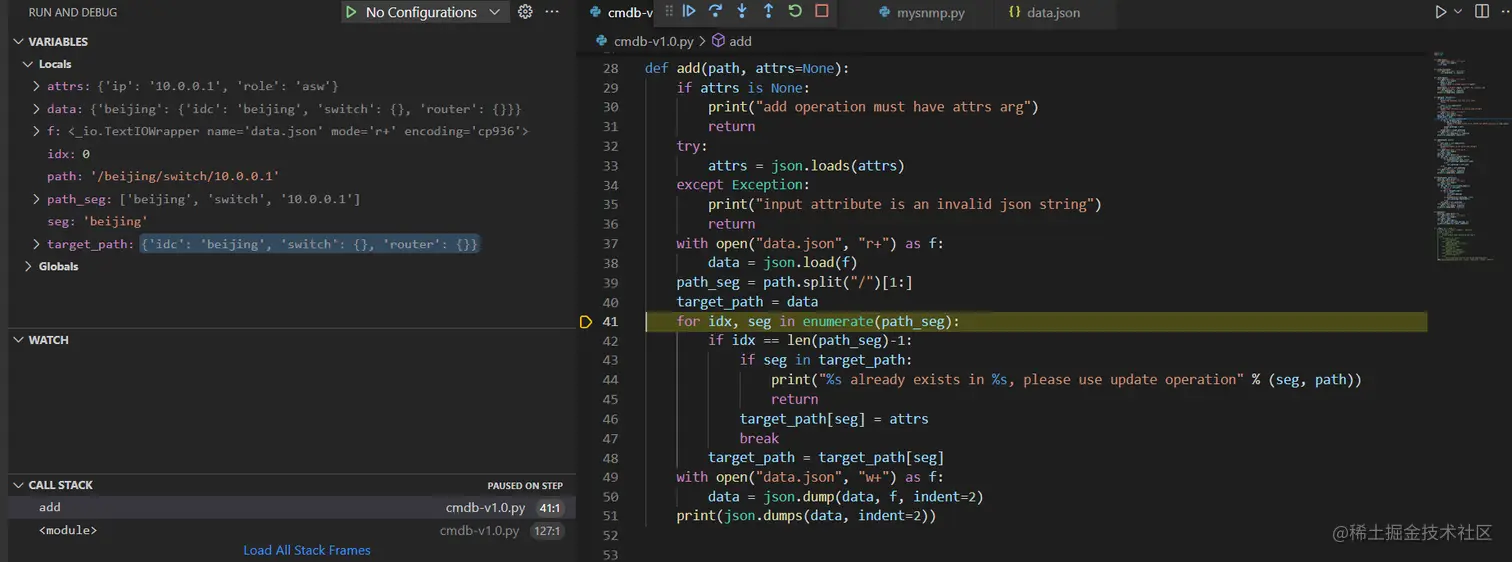Click 41:1 badge on add frame
The height and width of the screenshot is (562, 1512).
tap(550, 508)
